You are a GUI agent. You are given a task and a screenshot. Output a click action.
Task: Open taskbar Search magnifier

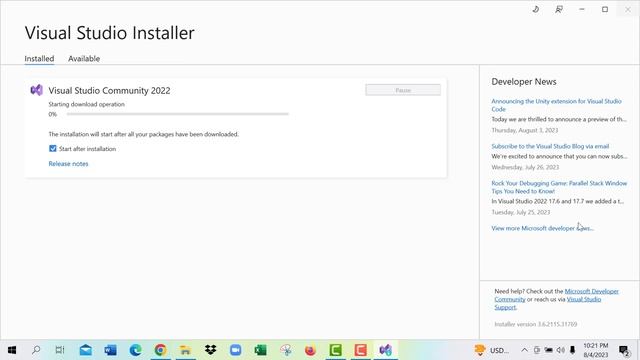[36, 350]
